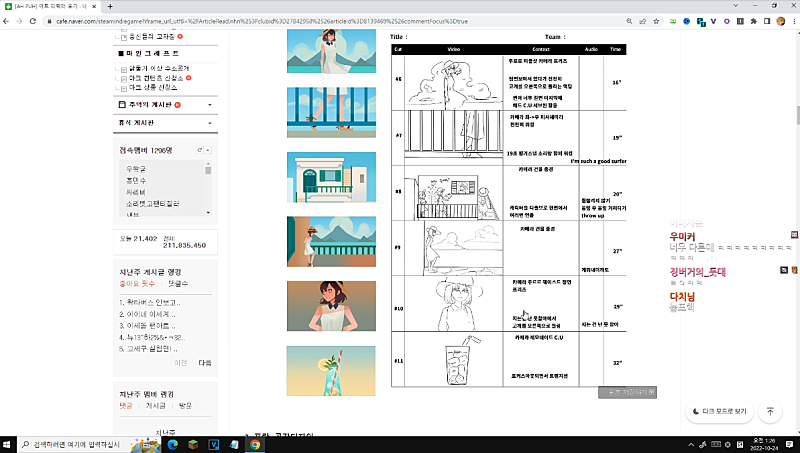Open girl close-up with hat thumbnail
The image size is (800, 453).
coord(331,306)
